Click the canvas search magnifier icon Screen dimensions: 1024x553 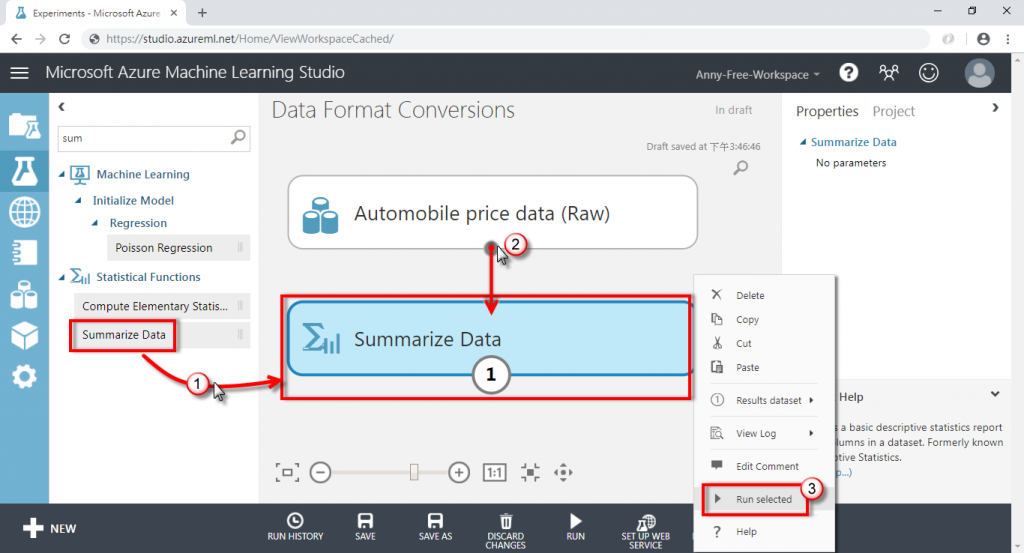pos(741,168)
